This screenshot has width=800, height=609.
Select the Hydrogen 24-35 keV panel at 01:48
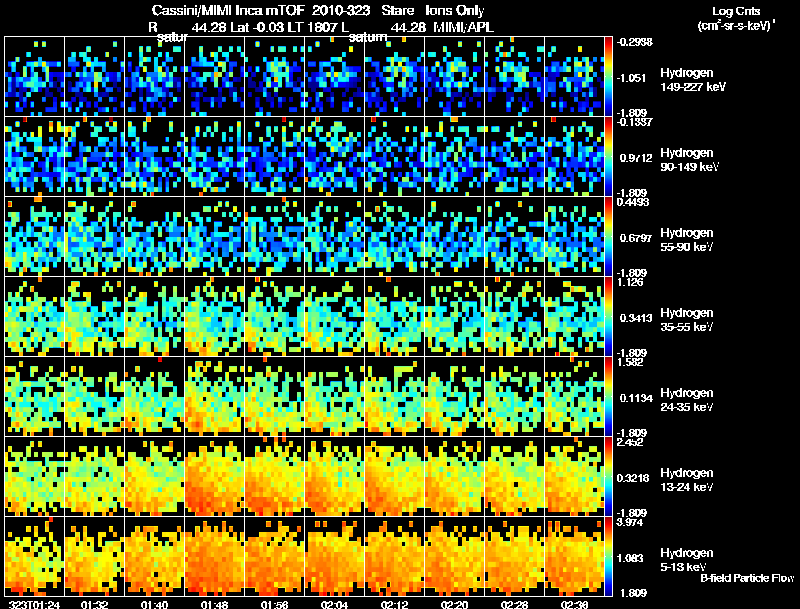pyautogui.click(x=214, y=397)
